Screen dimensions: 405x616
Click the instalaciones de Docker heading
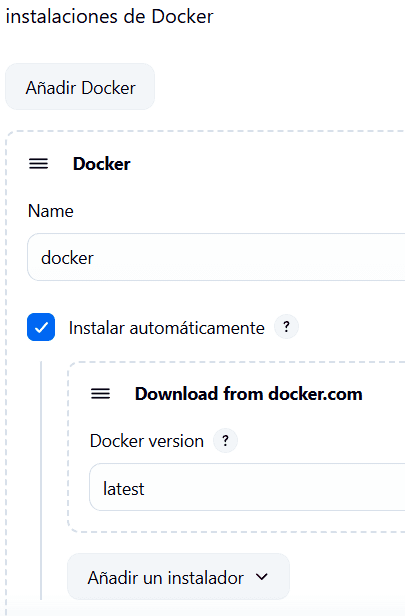[110, 16]
